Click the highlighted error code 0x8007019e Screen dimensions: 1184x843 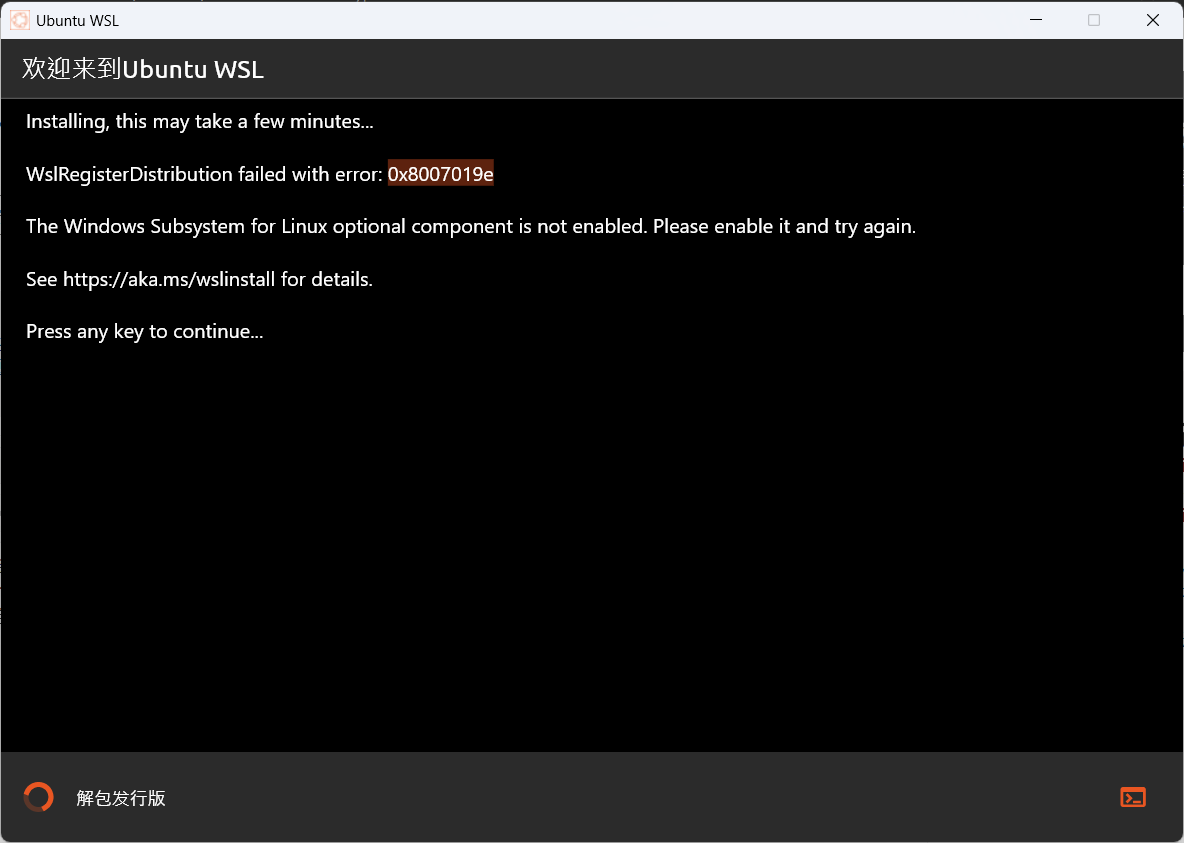point(440,173)
